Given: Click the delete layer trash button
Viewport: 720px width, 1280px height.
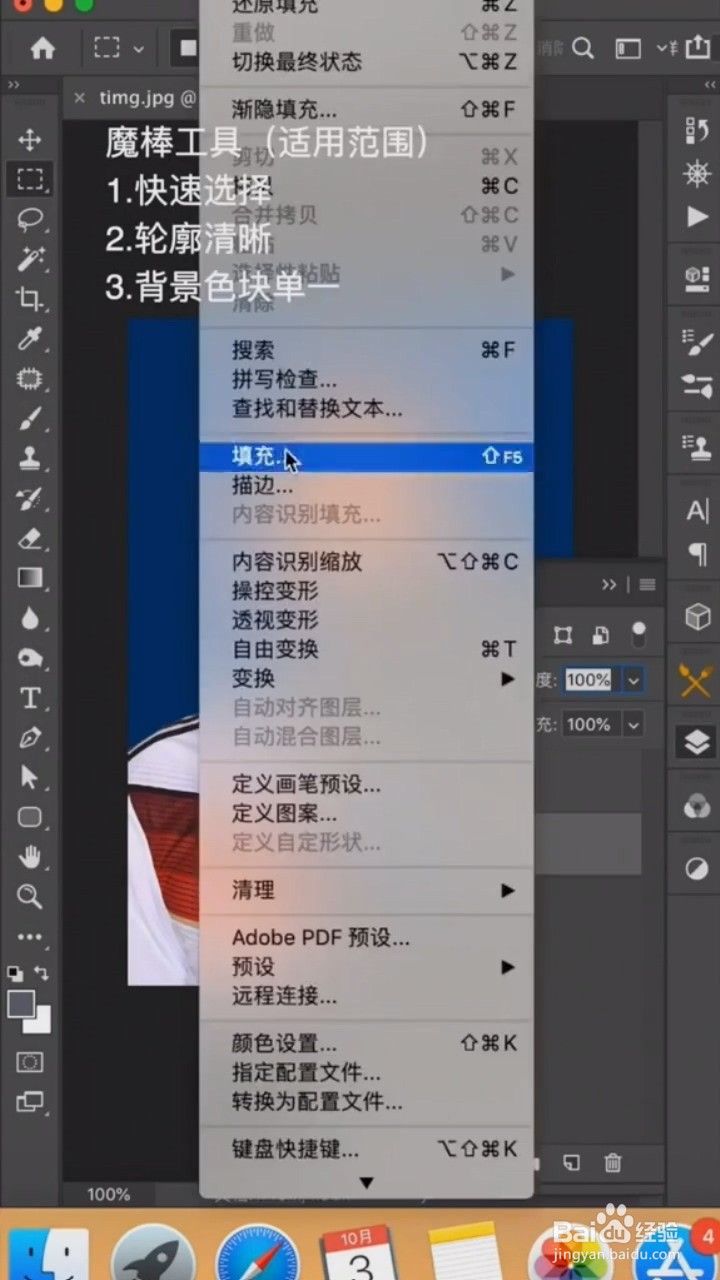Looking at the screenshot, I should (x=613, y=1163).
